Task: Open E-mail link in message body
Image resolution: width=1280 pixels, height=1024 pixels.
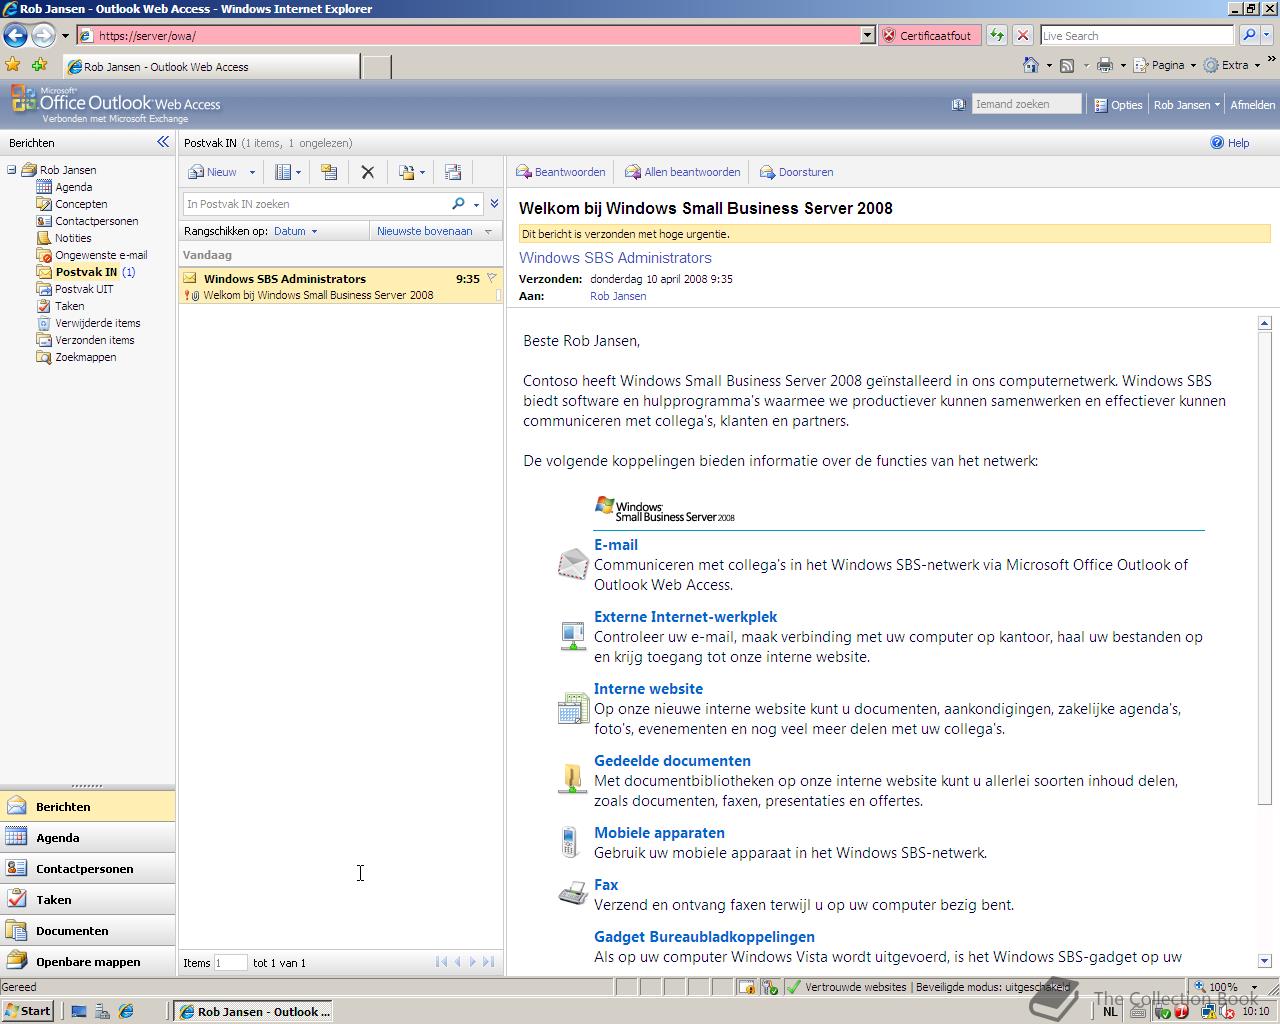Action: 616,545
